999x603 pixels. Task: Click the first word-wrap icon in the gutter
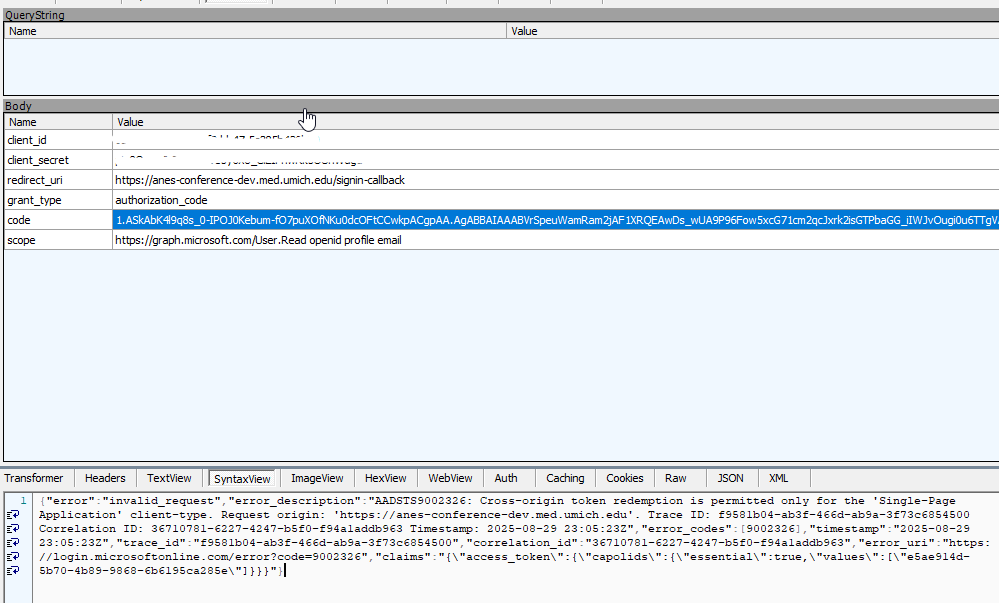pos(13,515)
